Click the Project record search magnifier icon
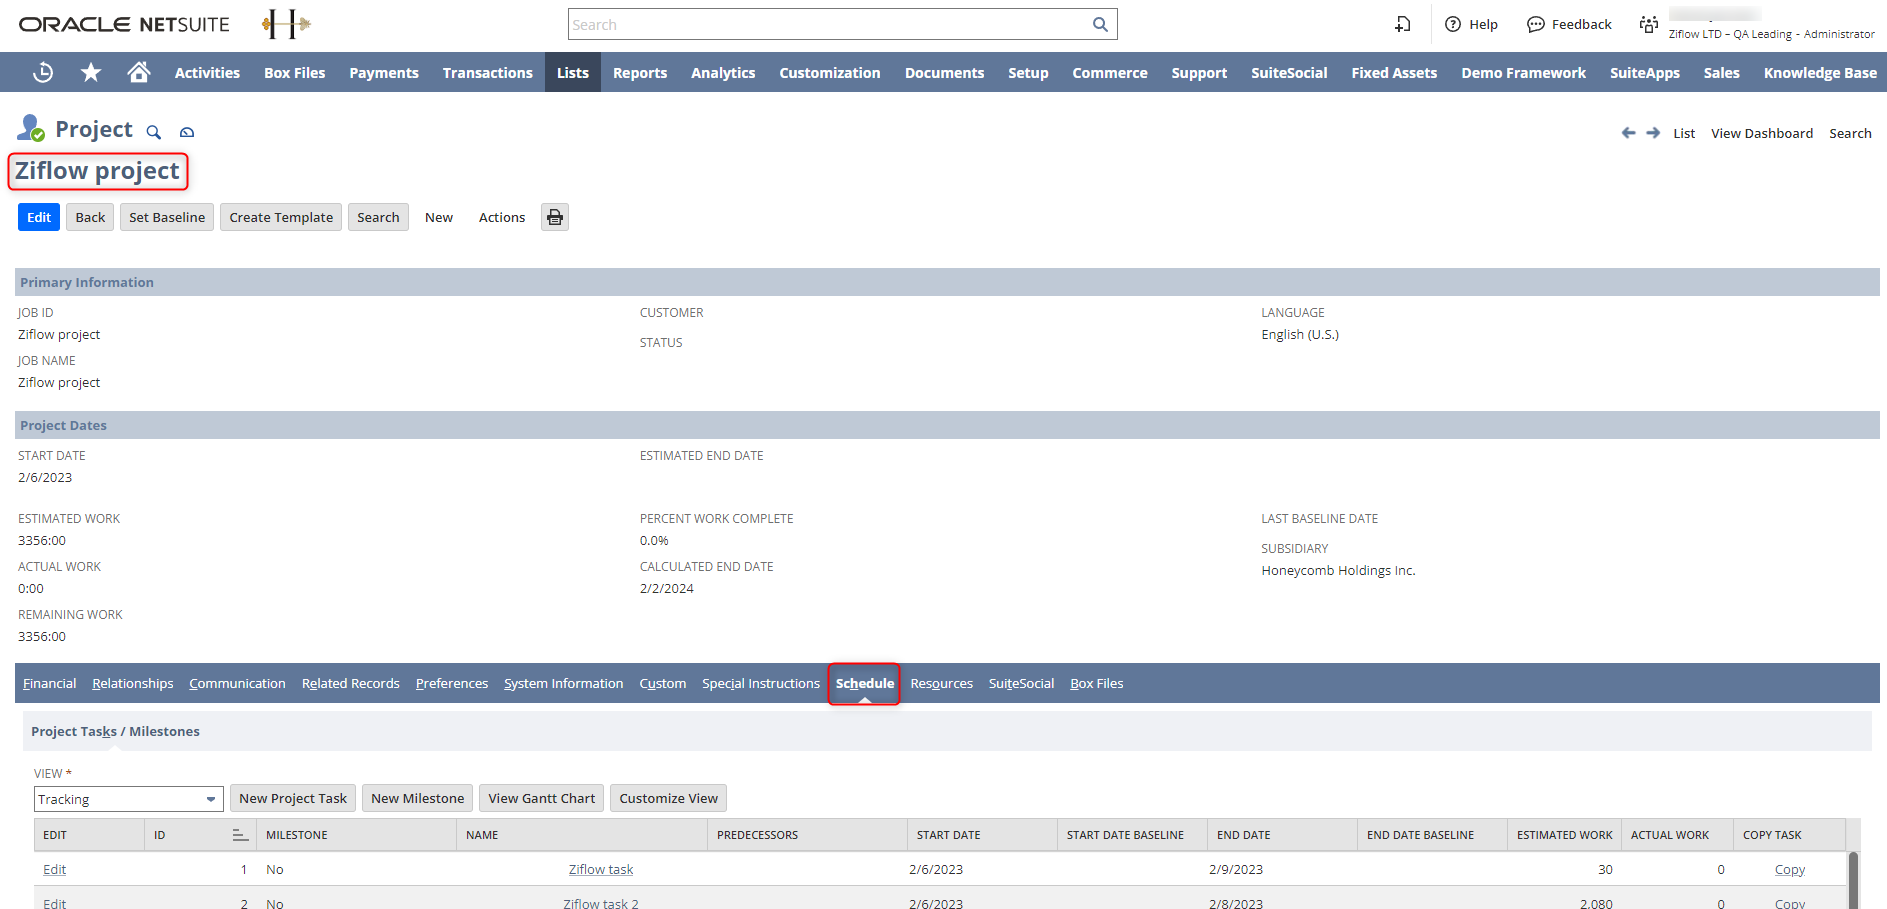 coord(154,132)
